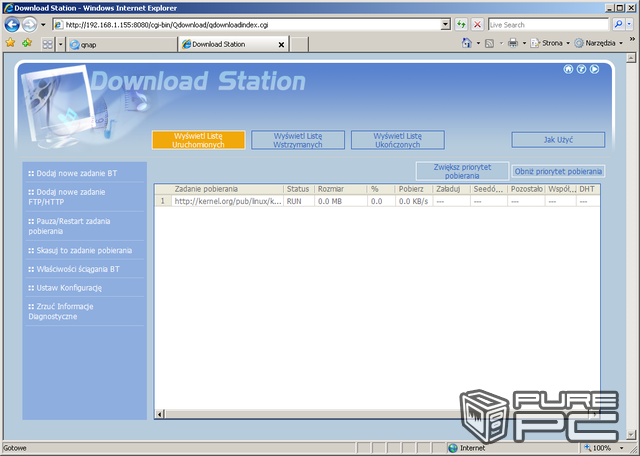The image size is (640, 456).
Task: Click Skasuj to zadanie pobierania link
Action: (x=80, y=250)
